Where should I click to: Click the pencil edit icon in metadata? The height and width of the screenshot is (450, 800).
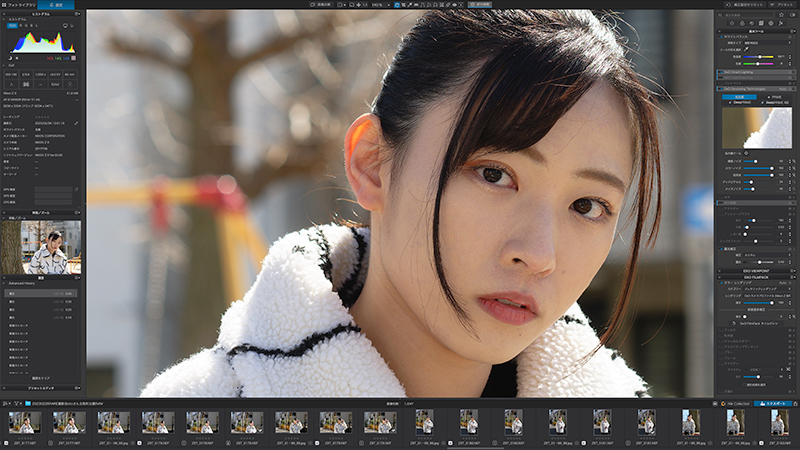(x=77, y=123)
